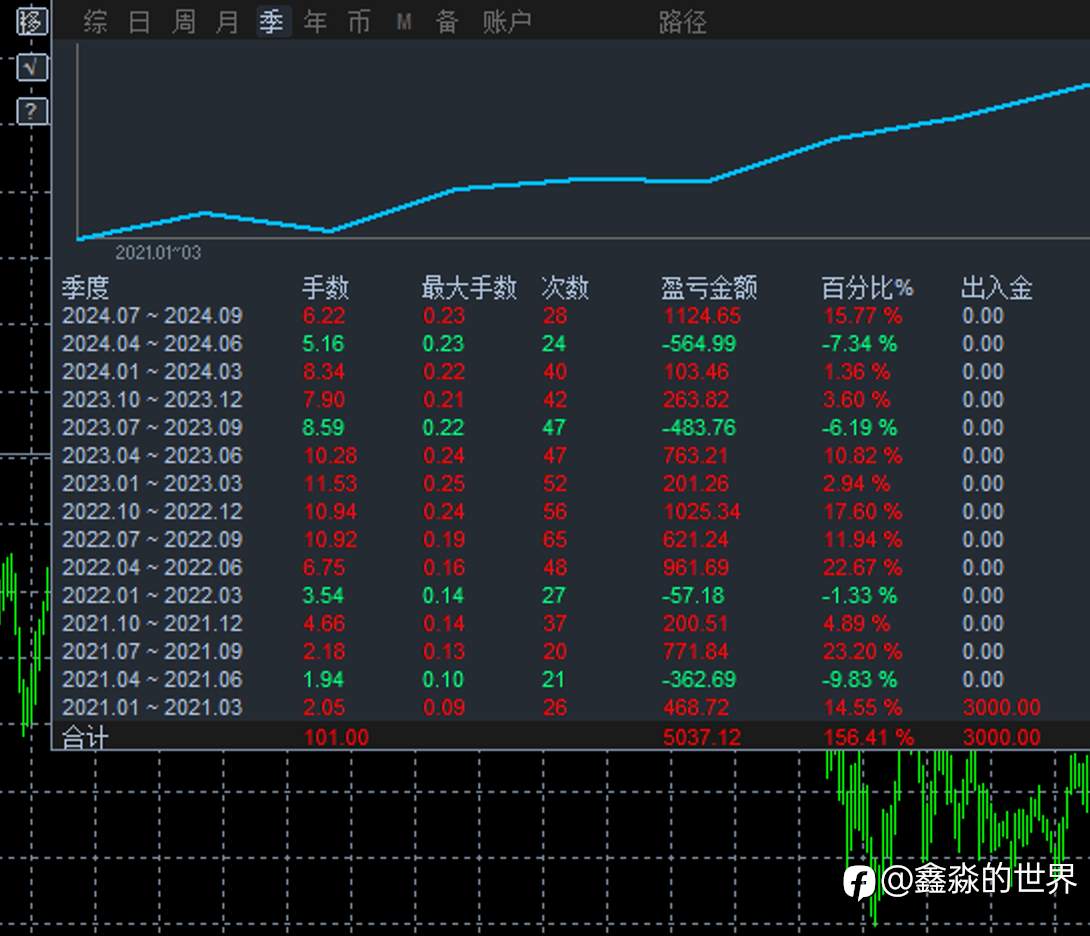The width and height of the screenshot is (1090, 936).
Task: Click the ? help icon button
Action: (x=32, y=111)
